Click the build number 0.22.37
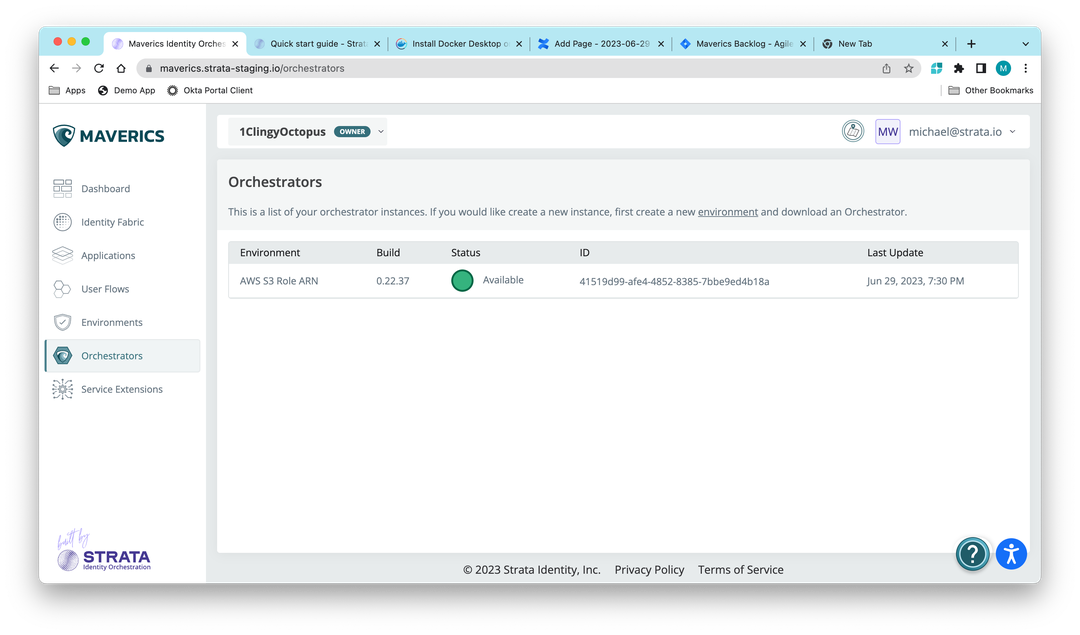 pos(393,281)
